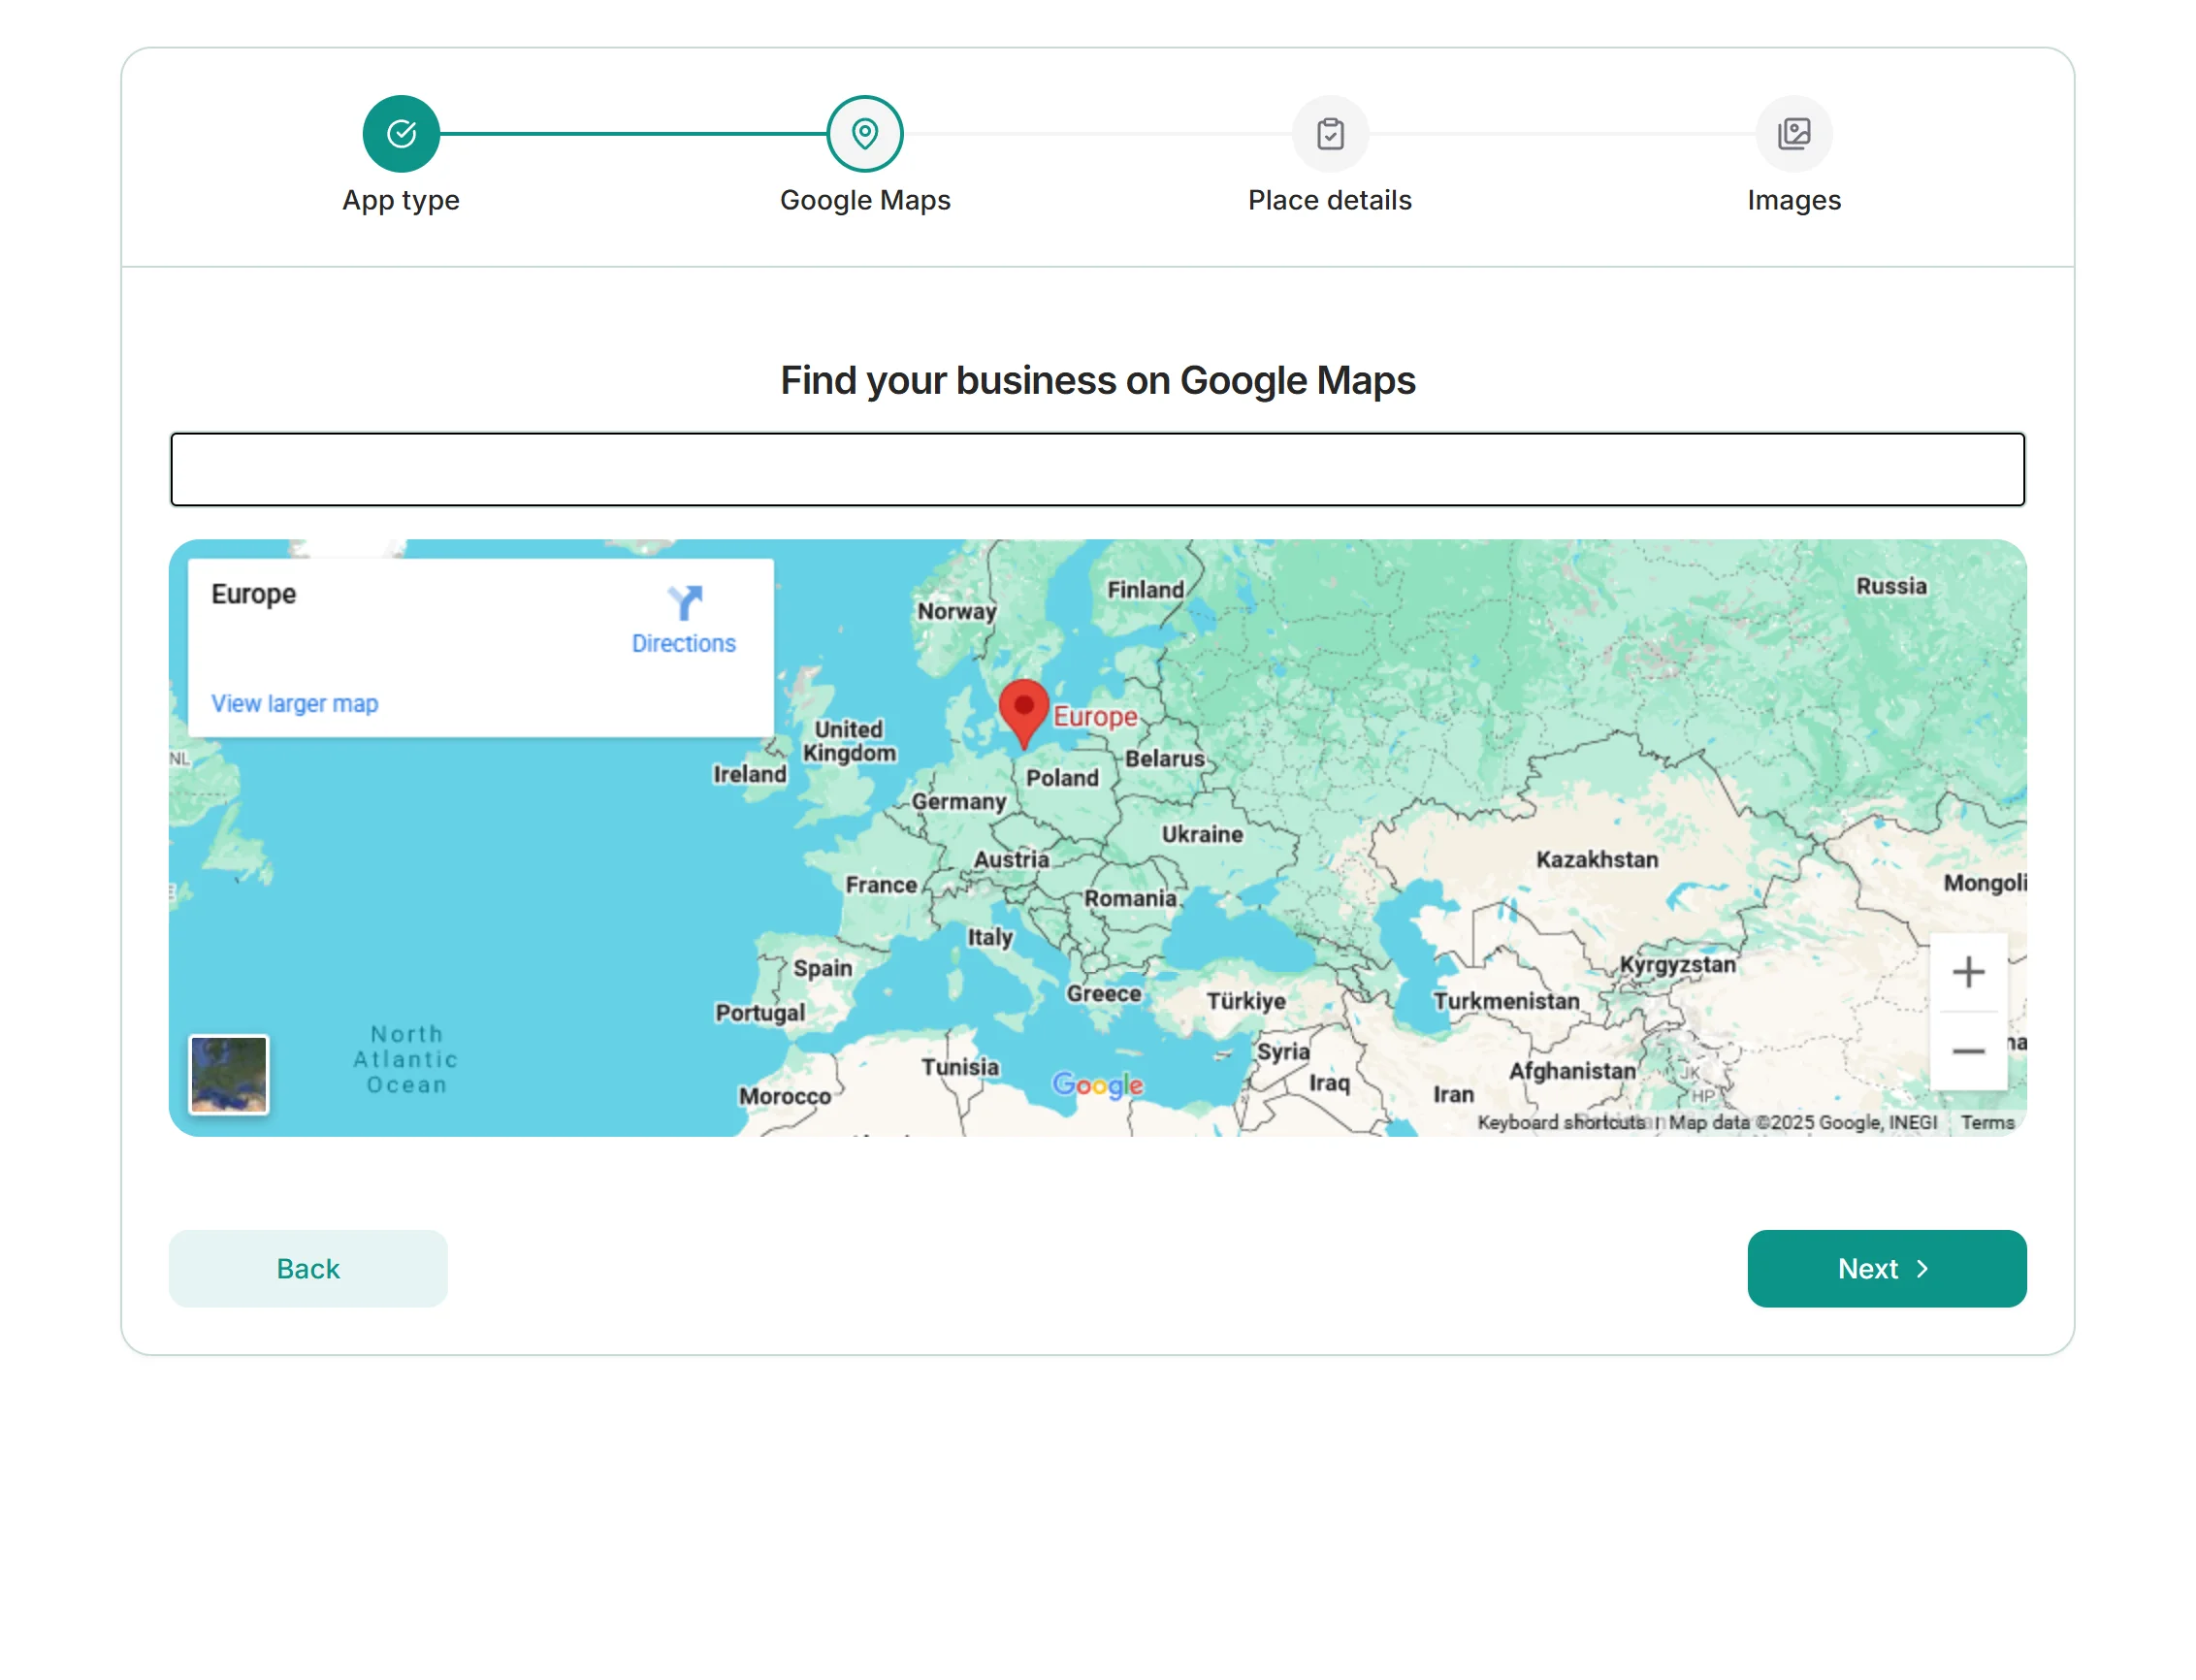The height and width of the screenshot is (1680, 2196).
Task: Click the red Europe label beside the pin
Action: [1095, 716]
